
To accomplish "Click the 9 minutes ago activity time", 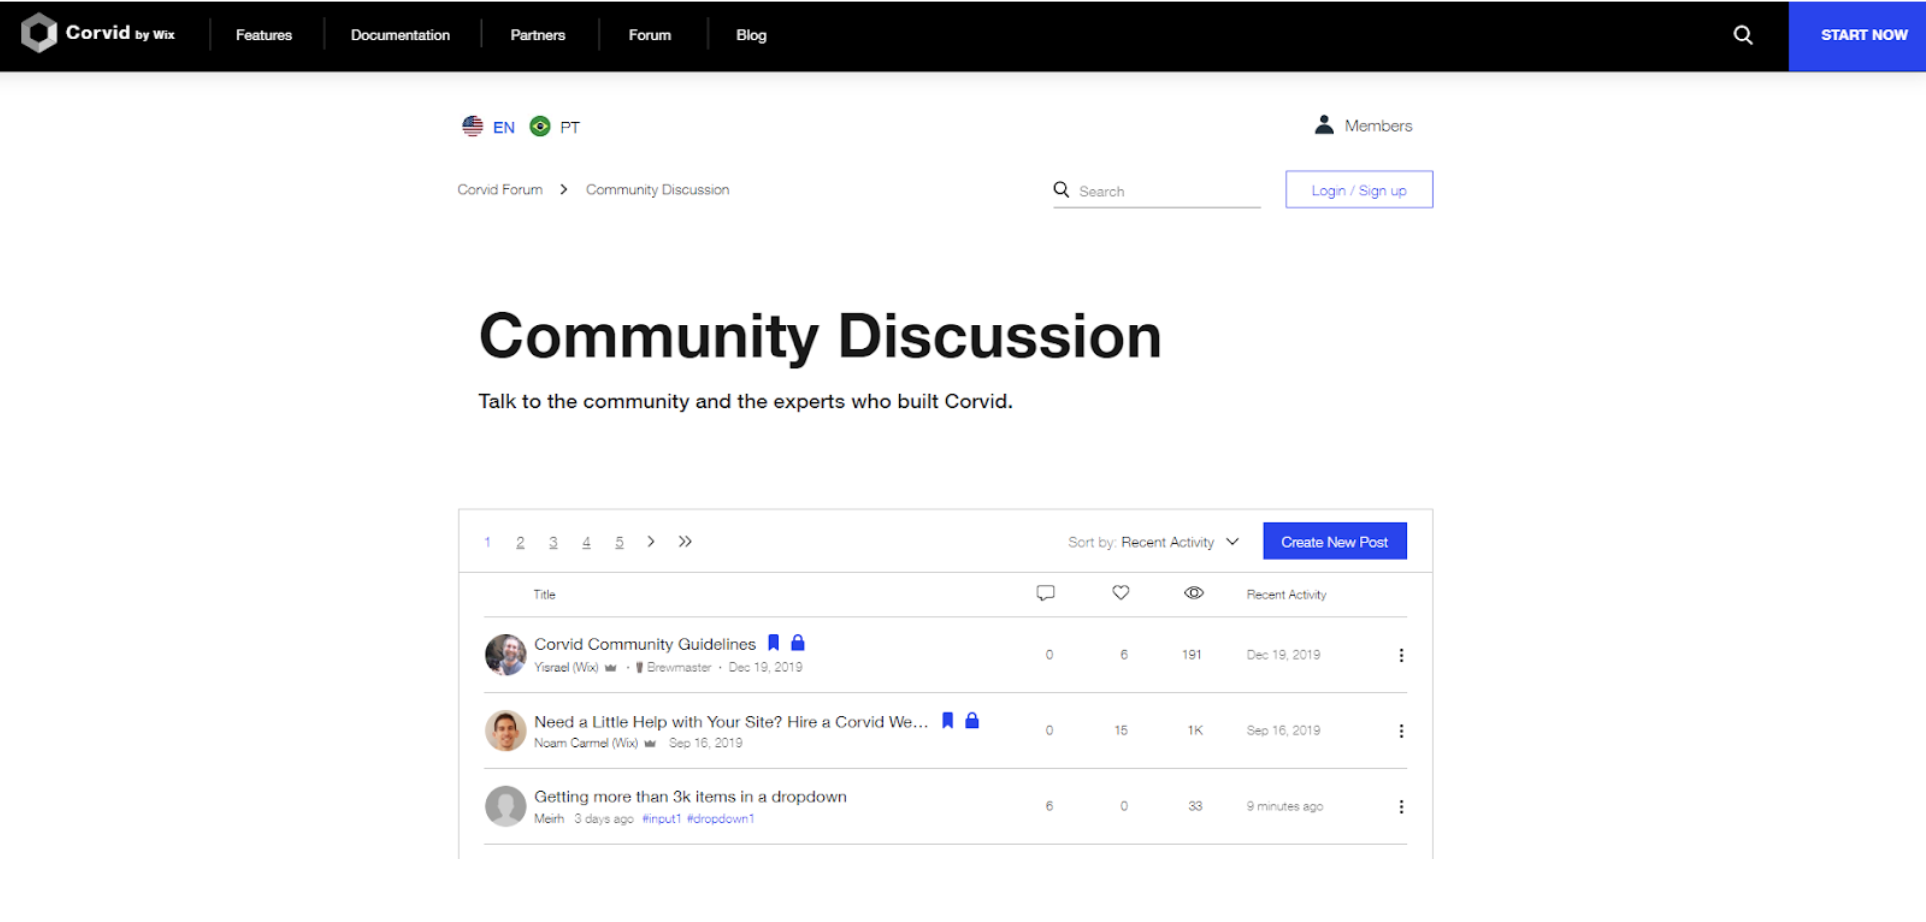I will (1285, 806).
